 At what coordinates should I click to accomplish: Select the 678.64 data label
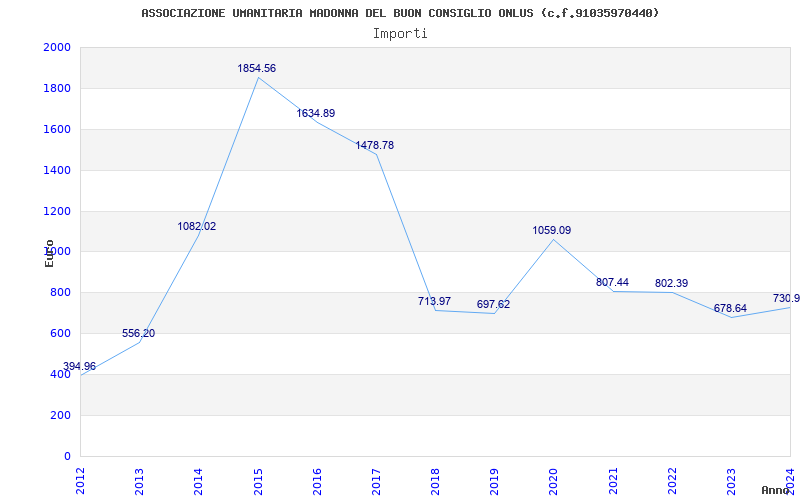click(x=730, y=308)
